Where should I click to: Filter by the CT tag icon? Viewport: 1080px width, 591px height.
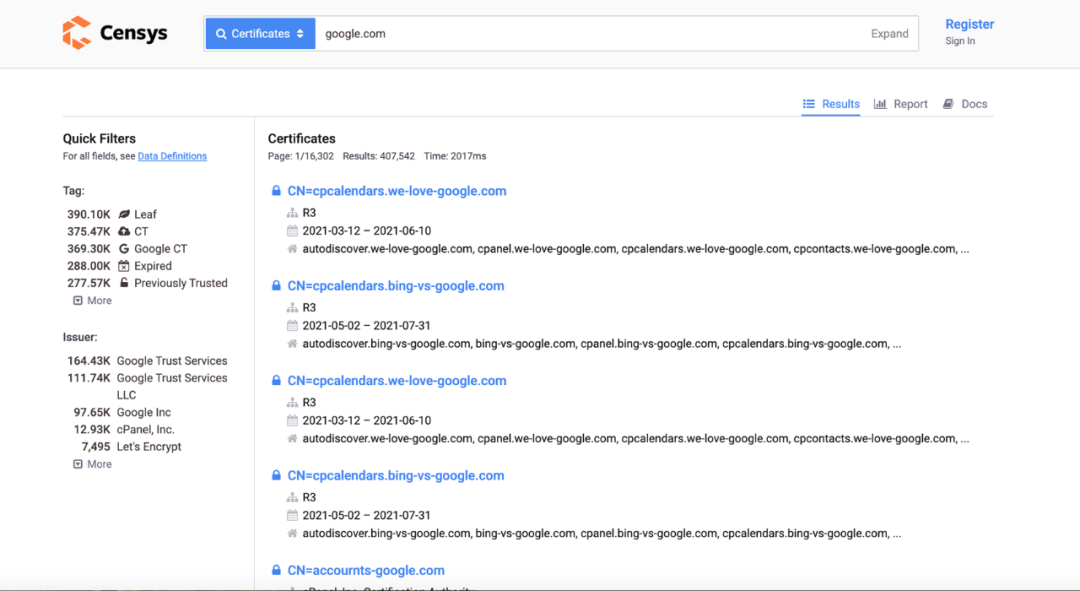click(124, 231)
